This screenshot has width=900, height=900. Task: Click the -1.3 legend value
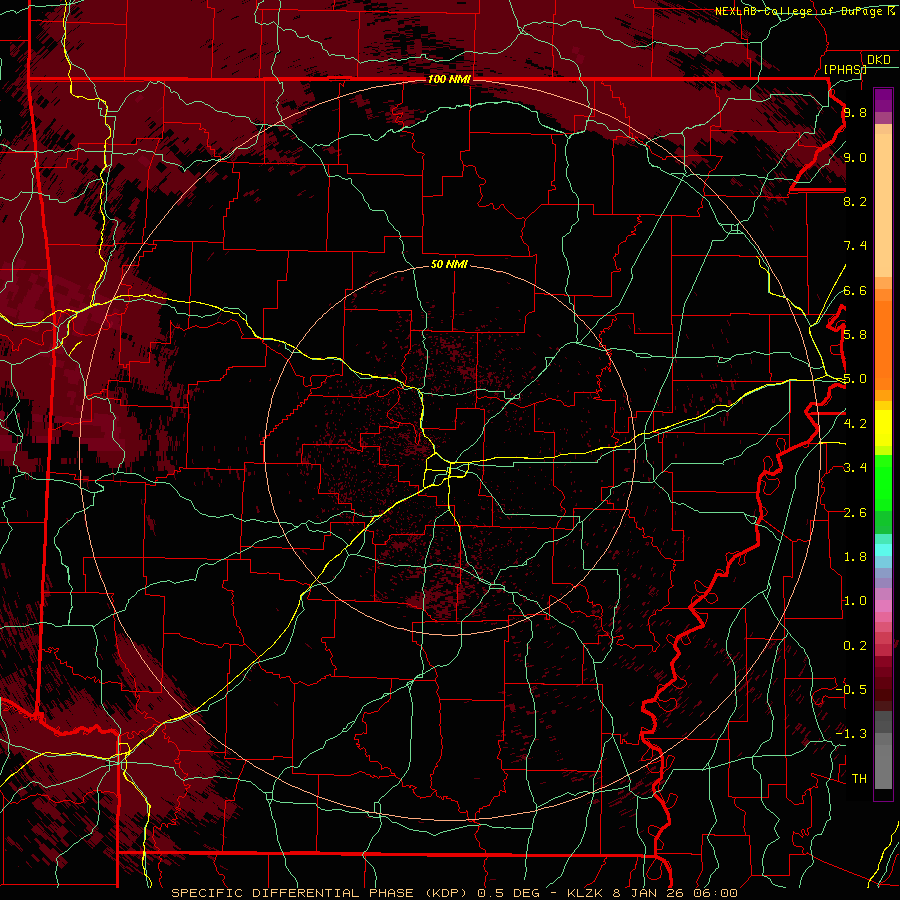click(x=851, y=734)
